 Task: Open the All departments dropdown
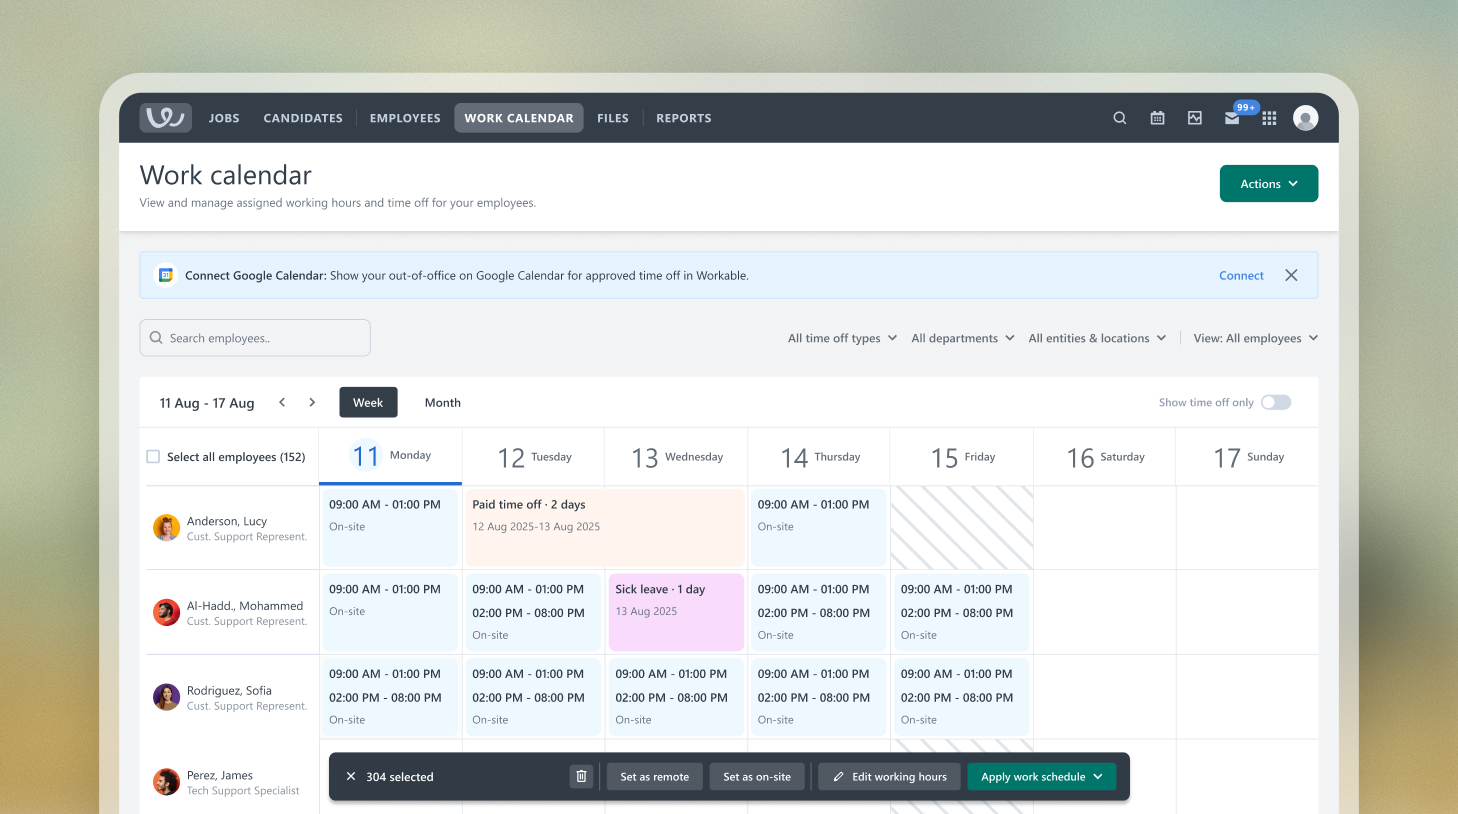tap(962, 338)
